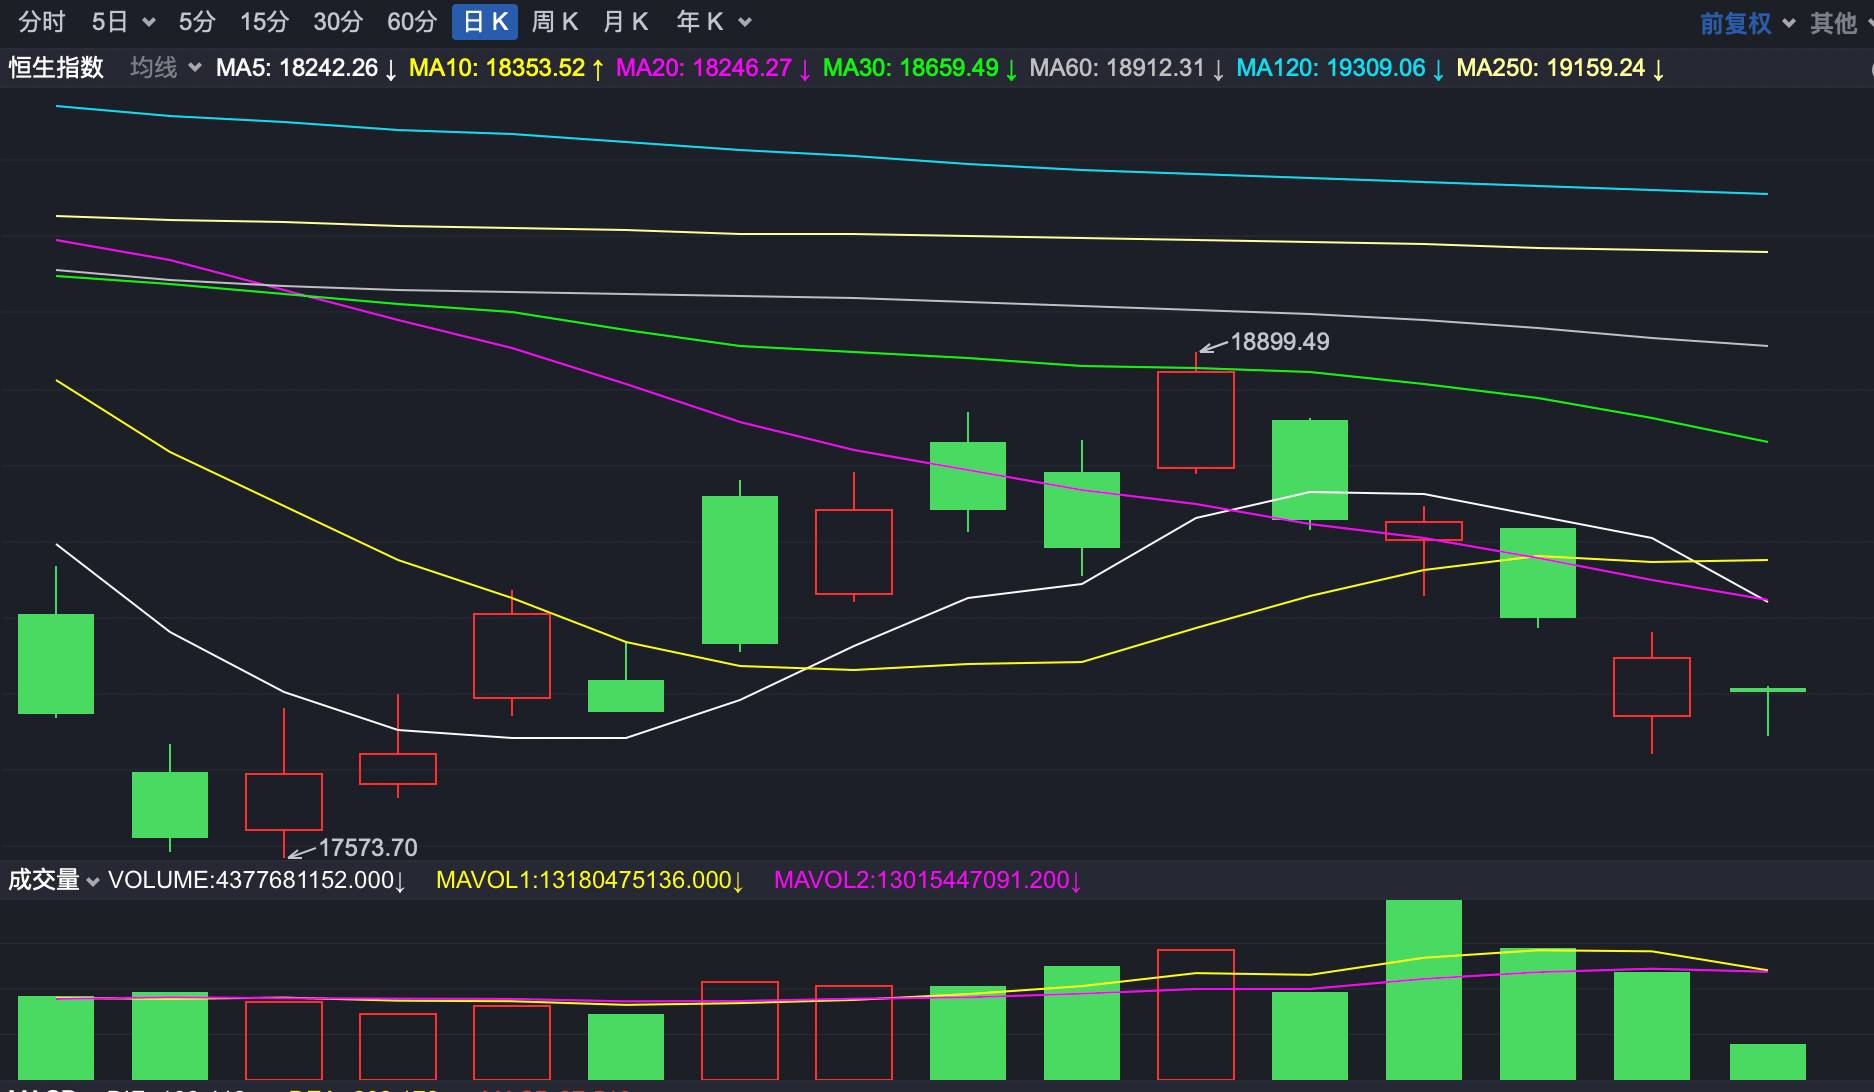Click the MA5 value label
This screenshot has width=1874, height=1092.
305,68
